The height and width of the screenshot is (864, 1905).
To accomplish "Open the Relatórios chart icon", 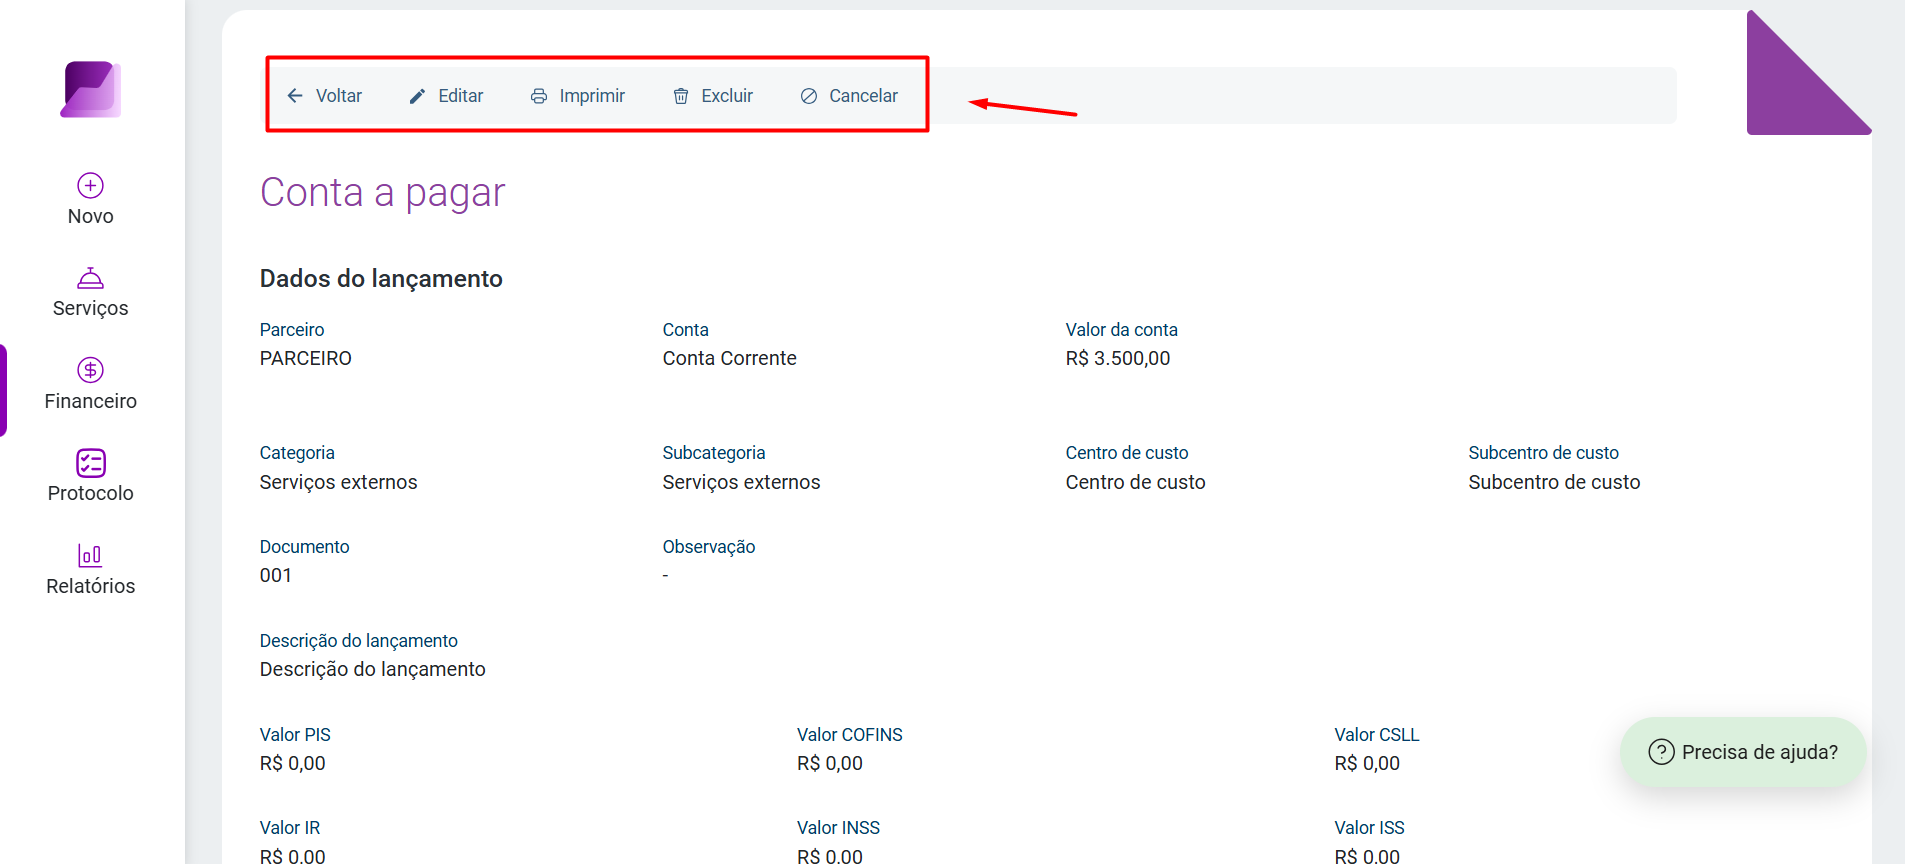I will pyautogui.click(x=91, y=555).
